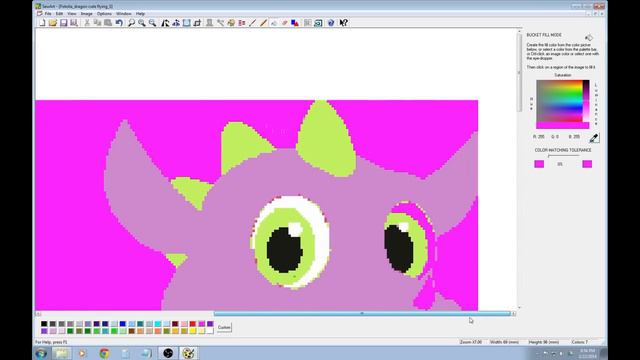The width and height of the screenshot is (640, 360).
Task: Select the thin line drawing tool
Action: tap(252, 23)
